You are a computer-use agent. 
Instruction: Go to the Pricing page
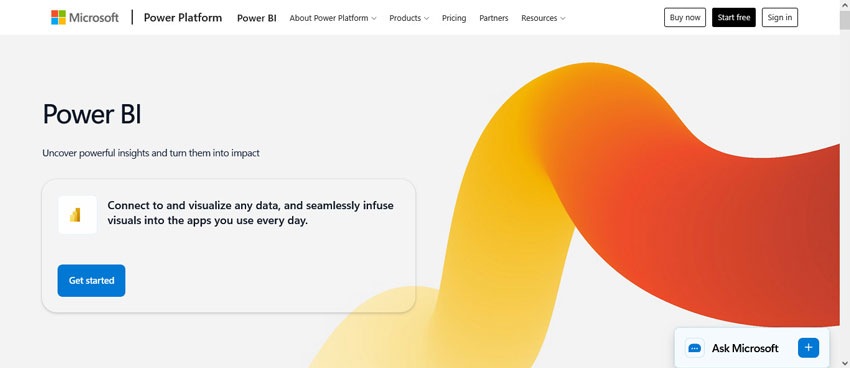tap(454, 18)
